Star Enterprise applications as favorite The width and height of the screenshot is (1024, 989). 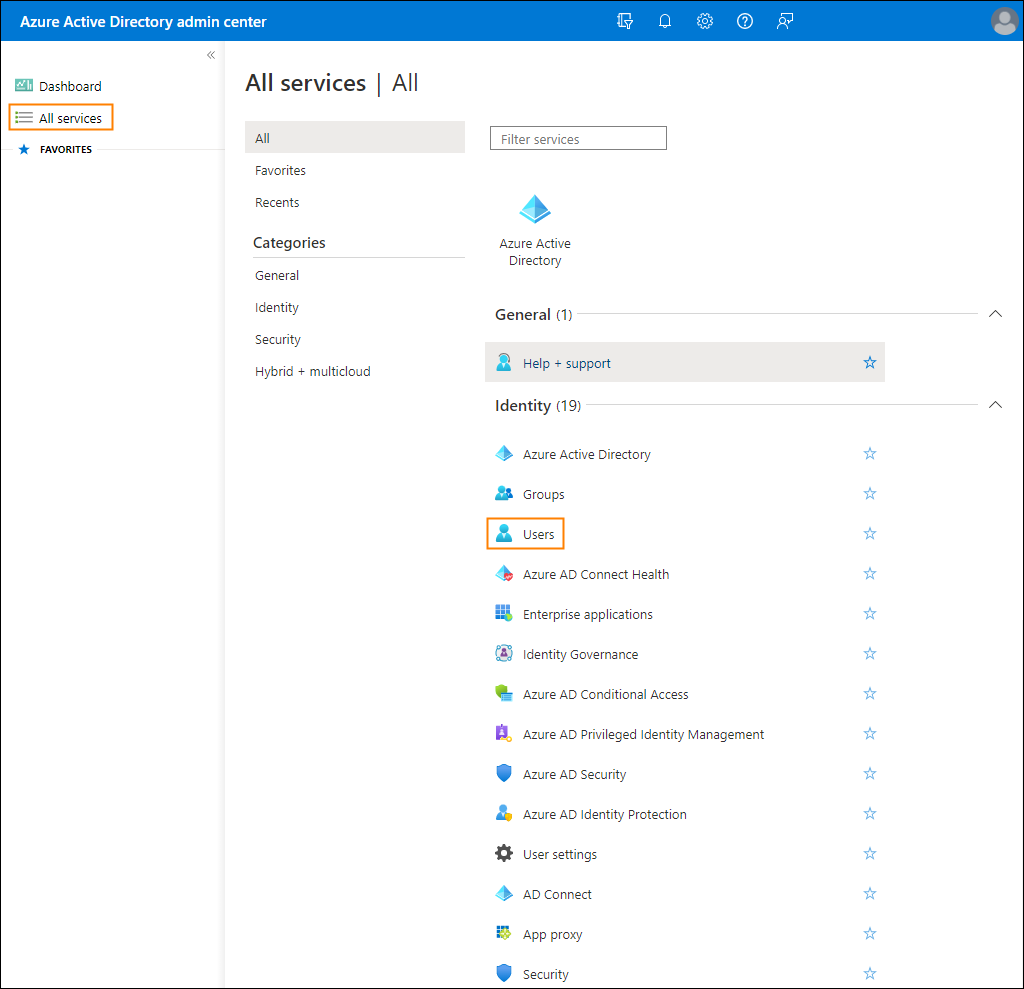[x=870, y=613]
